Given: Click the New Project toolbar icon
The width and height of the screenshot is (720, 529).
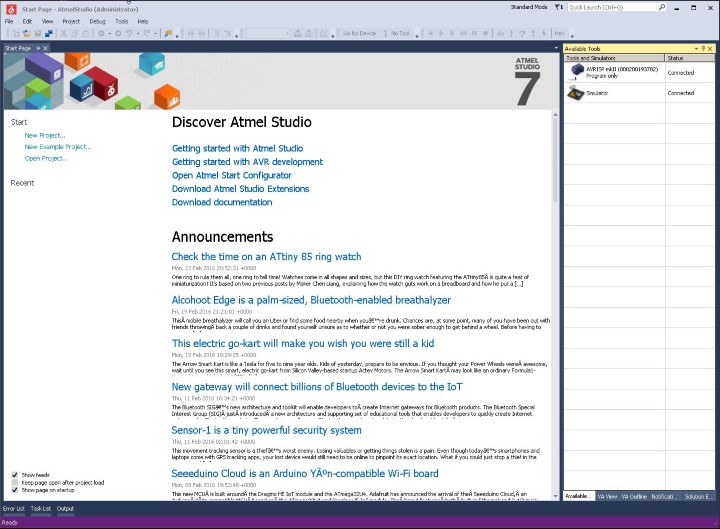Looking at the screenshot, I should point(16,34).
